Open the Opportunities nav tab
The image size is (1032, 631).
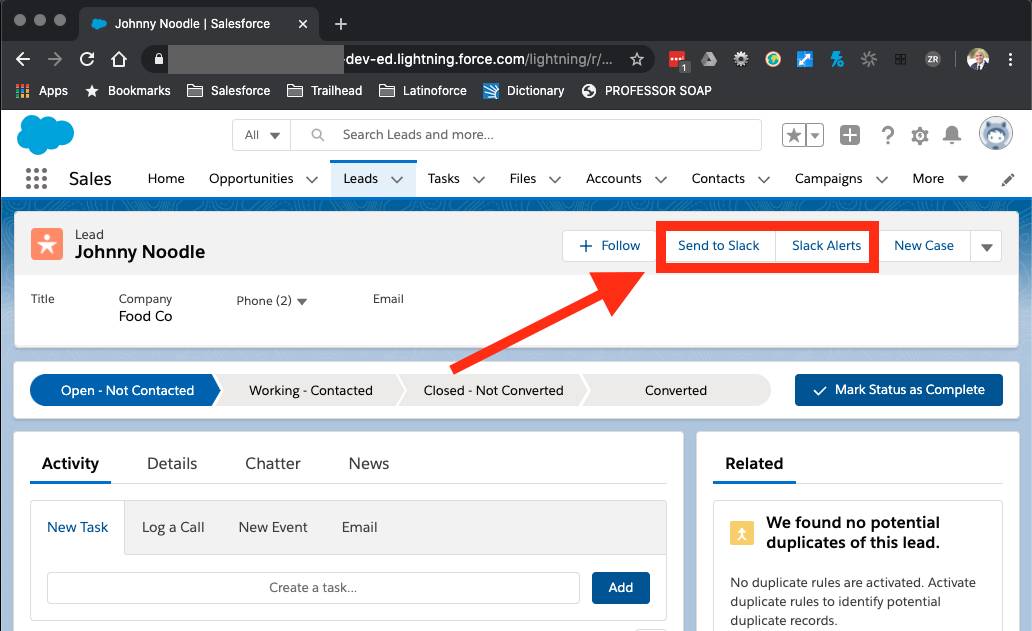coord(251,178)
